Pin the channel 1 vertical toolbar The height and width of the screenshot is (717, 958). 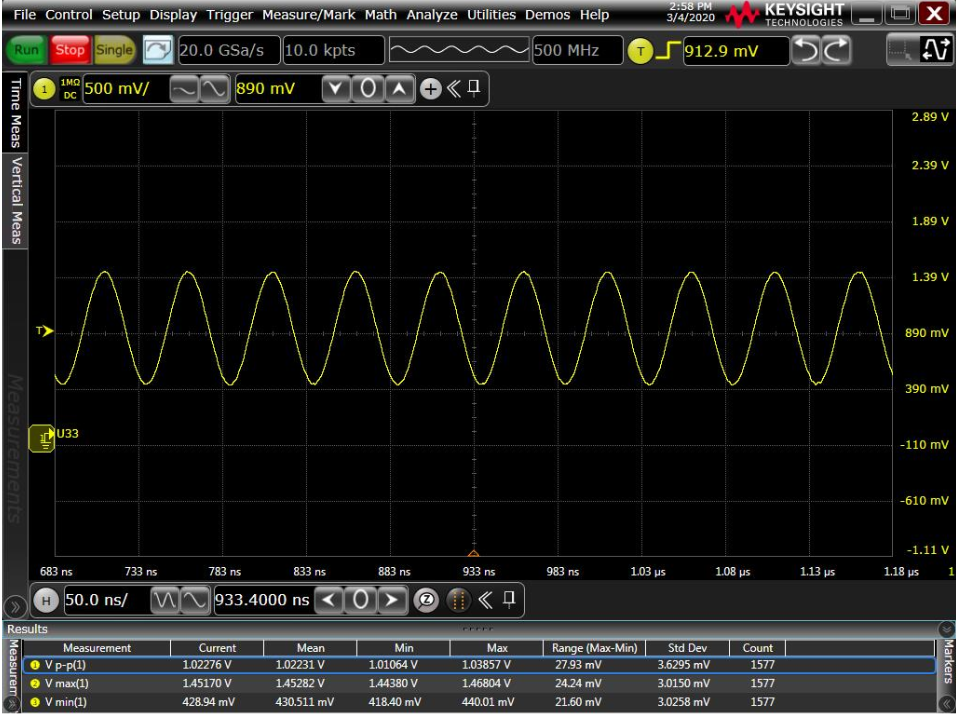click(x=474, y=89)
